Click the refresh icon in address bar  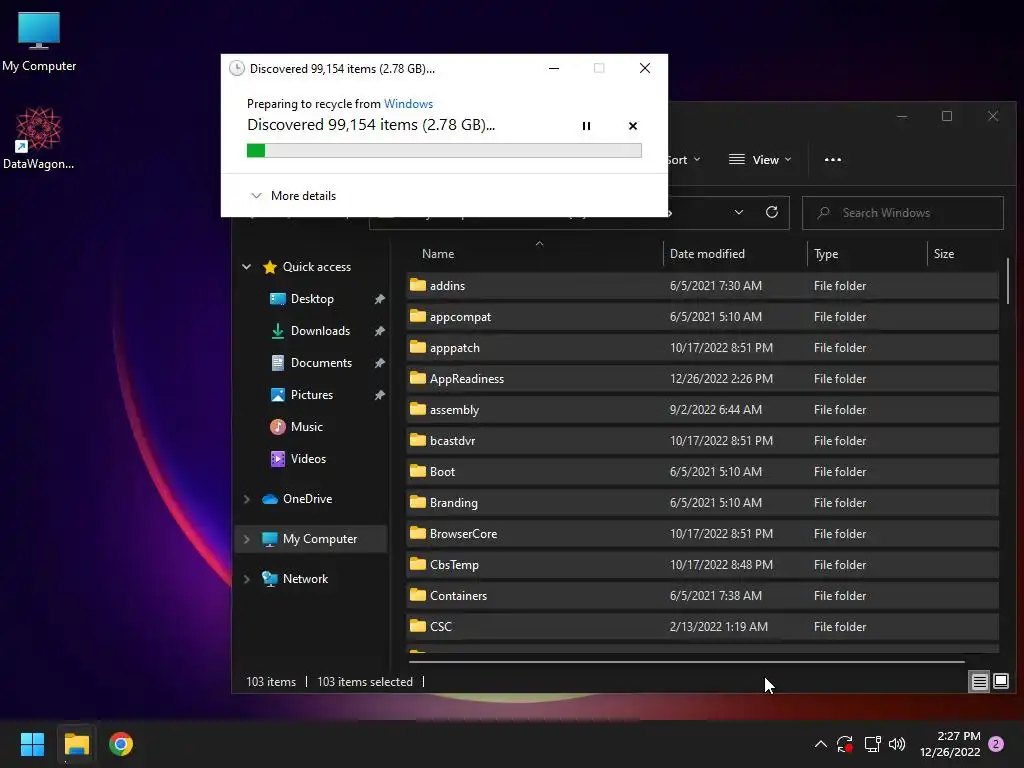[x=771, y=212]
